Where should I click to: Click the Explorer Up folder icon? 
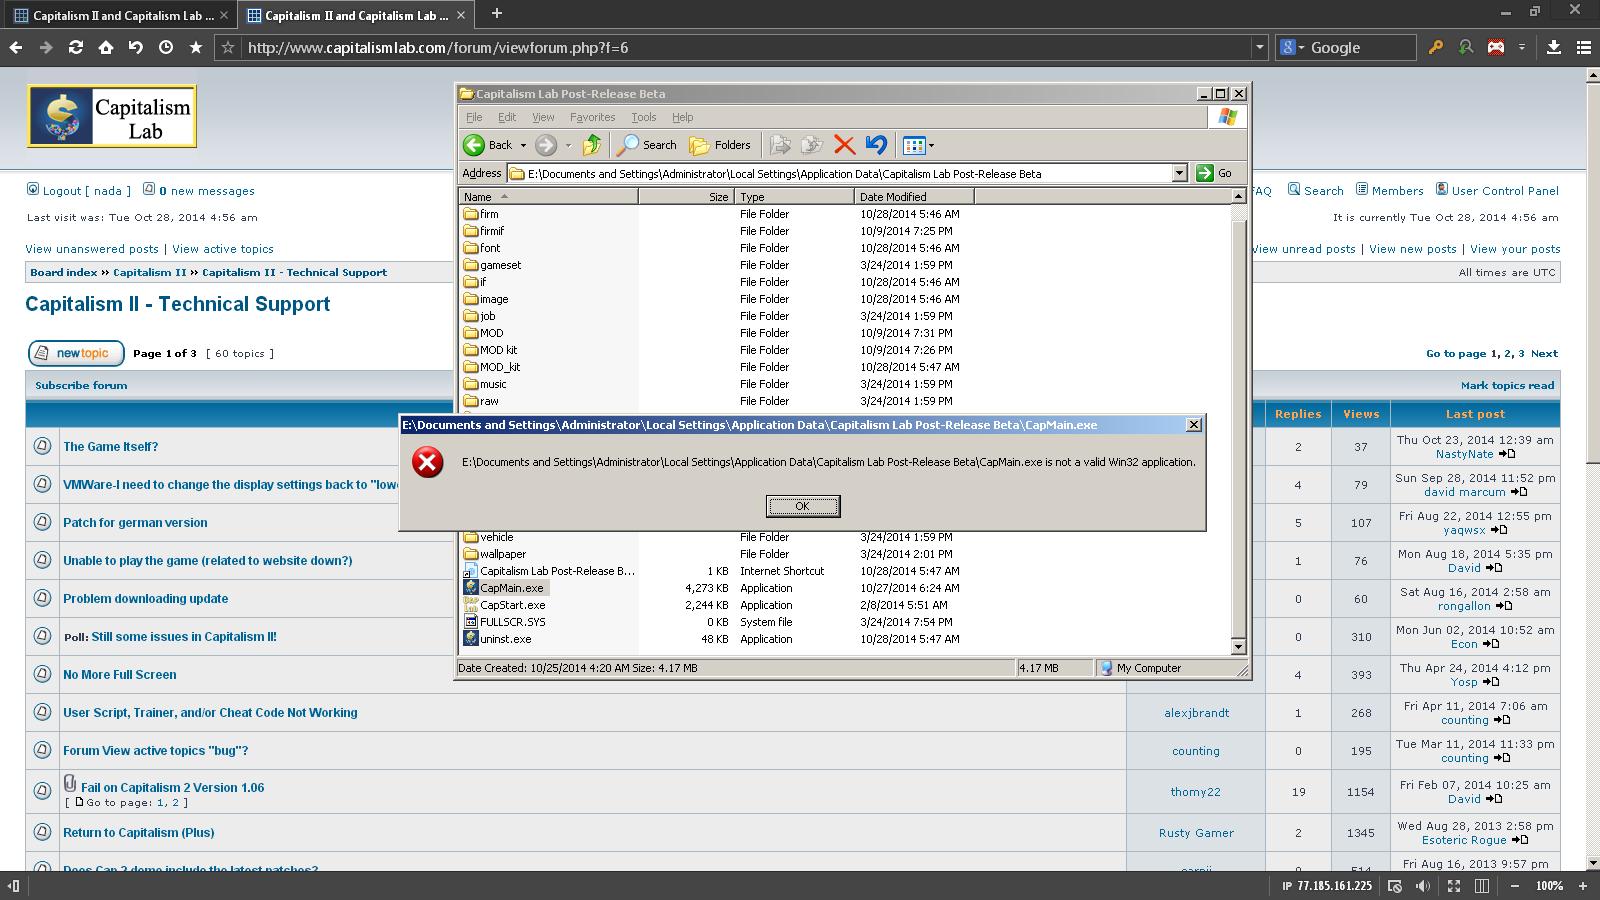592,145
